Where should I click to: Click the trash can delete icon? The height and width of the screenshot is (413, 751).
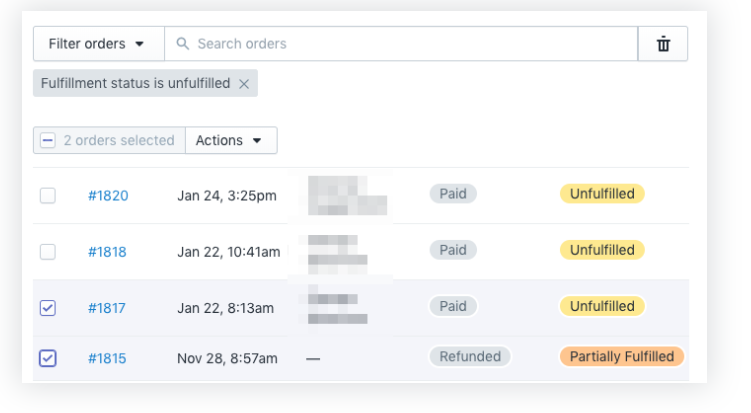click(x=662, y=44)
